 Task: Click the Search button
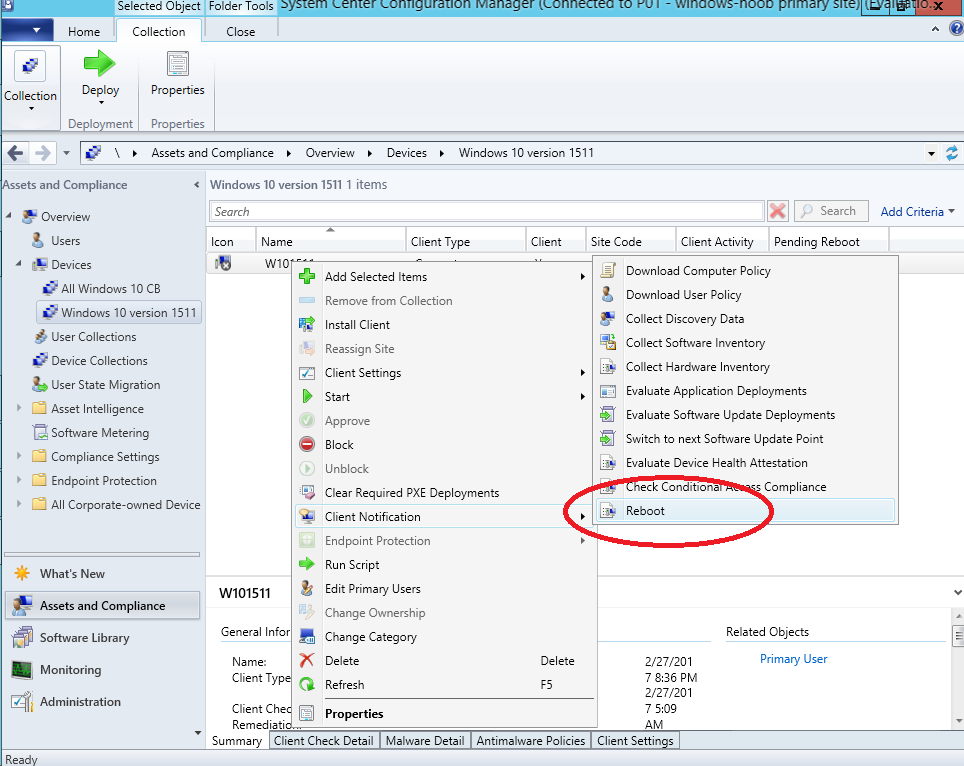tap(831, 211)
